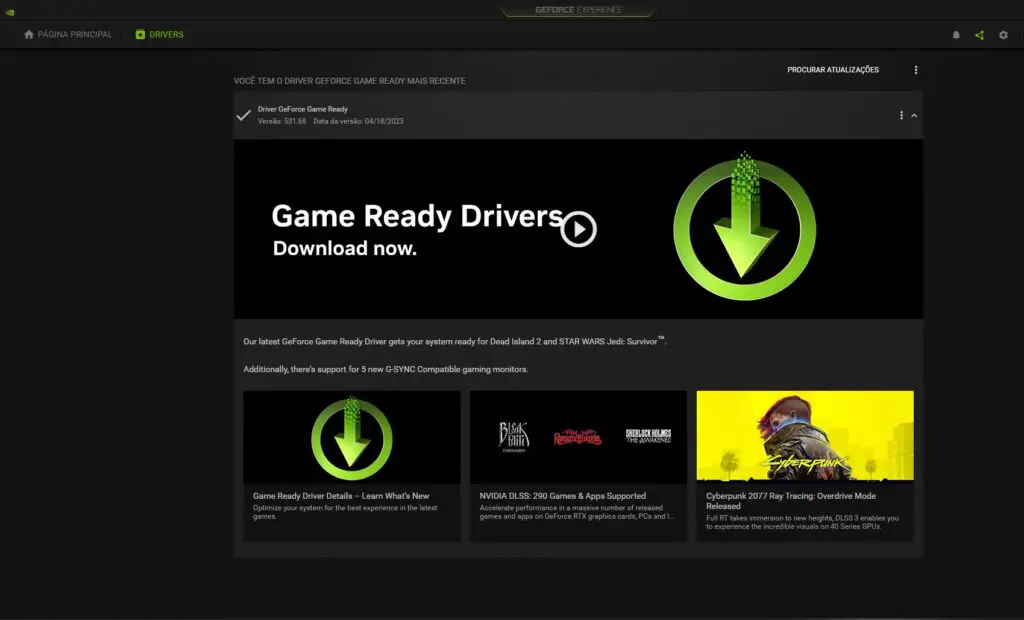Click the GeForce Experience title logo
This screenshot has width=1024, height=620.
tap(578, 10)
